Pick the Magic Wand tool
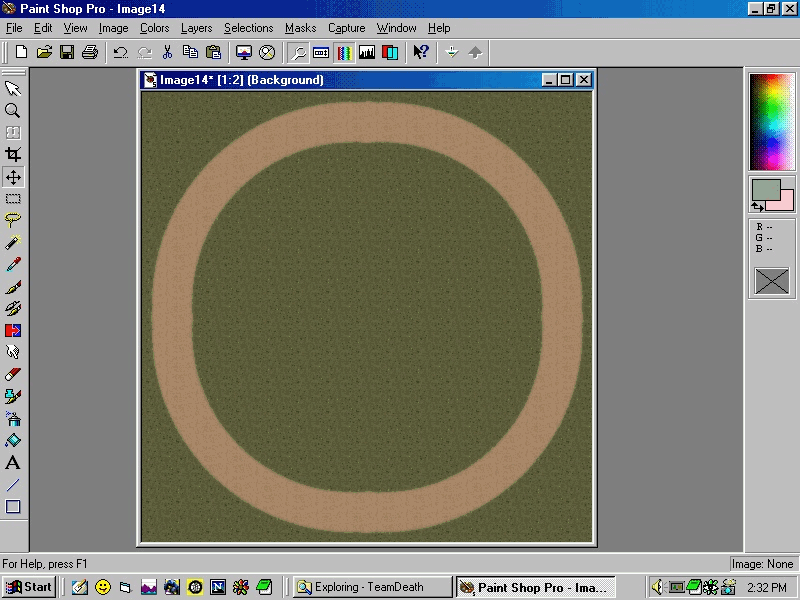The width and height of the screenshot is (800, 600). (13, 242)
